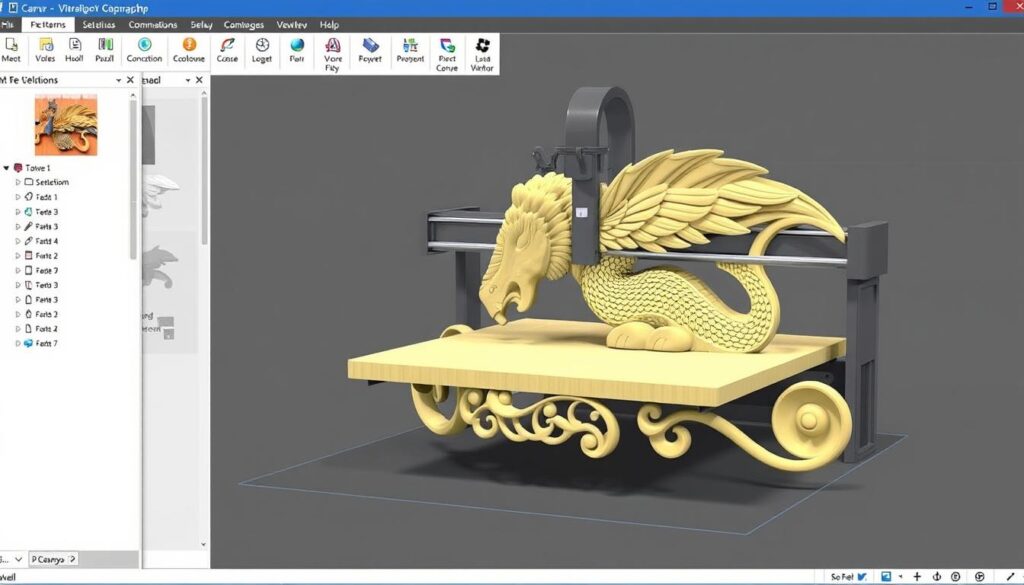Open the Help menu
Image resolution: width=1024 pixels, height=585 pixels.
pos(328,25)
